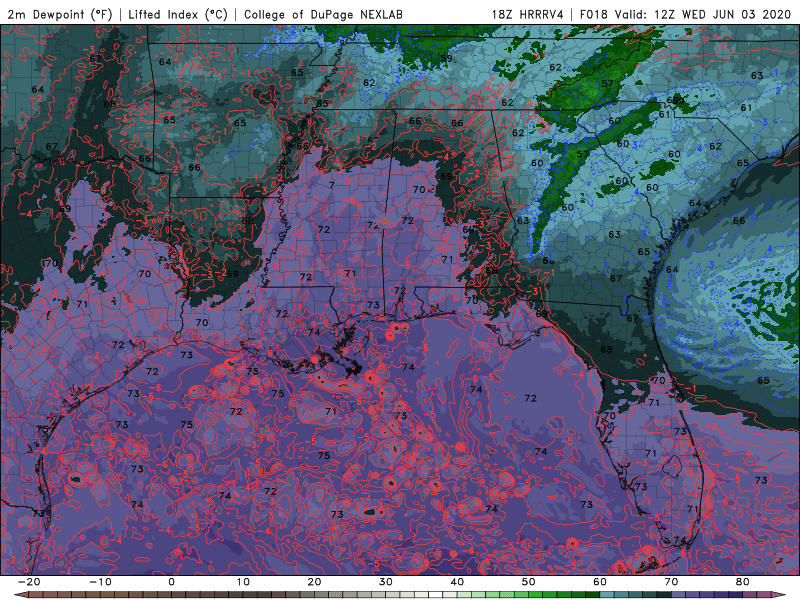Image resolution: width=800 pixels, height=600 pixels.
Task: Click the left arrow end of the color bar
Action: [20, 595]
